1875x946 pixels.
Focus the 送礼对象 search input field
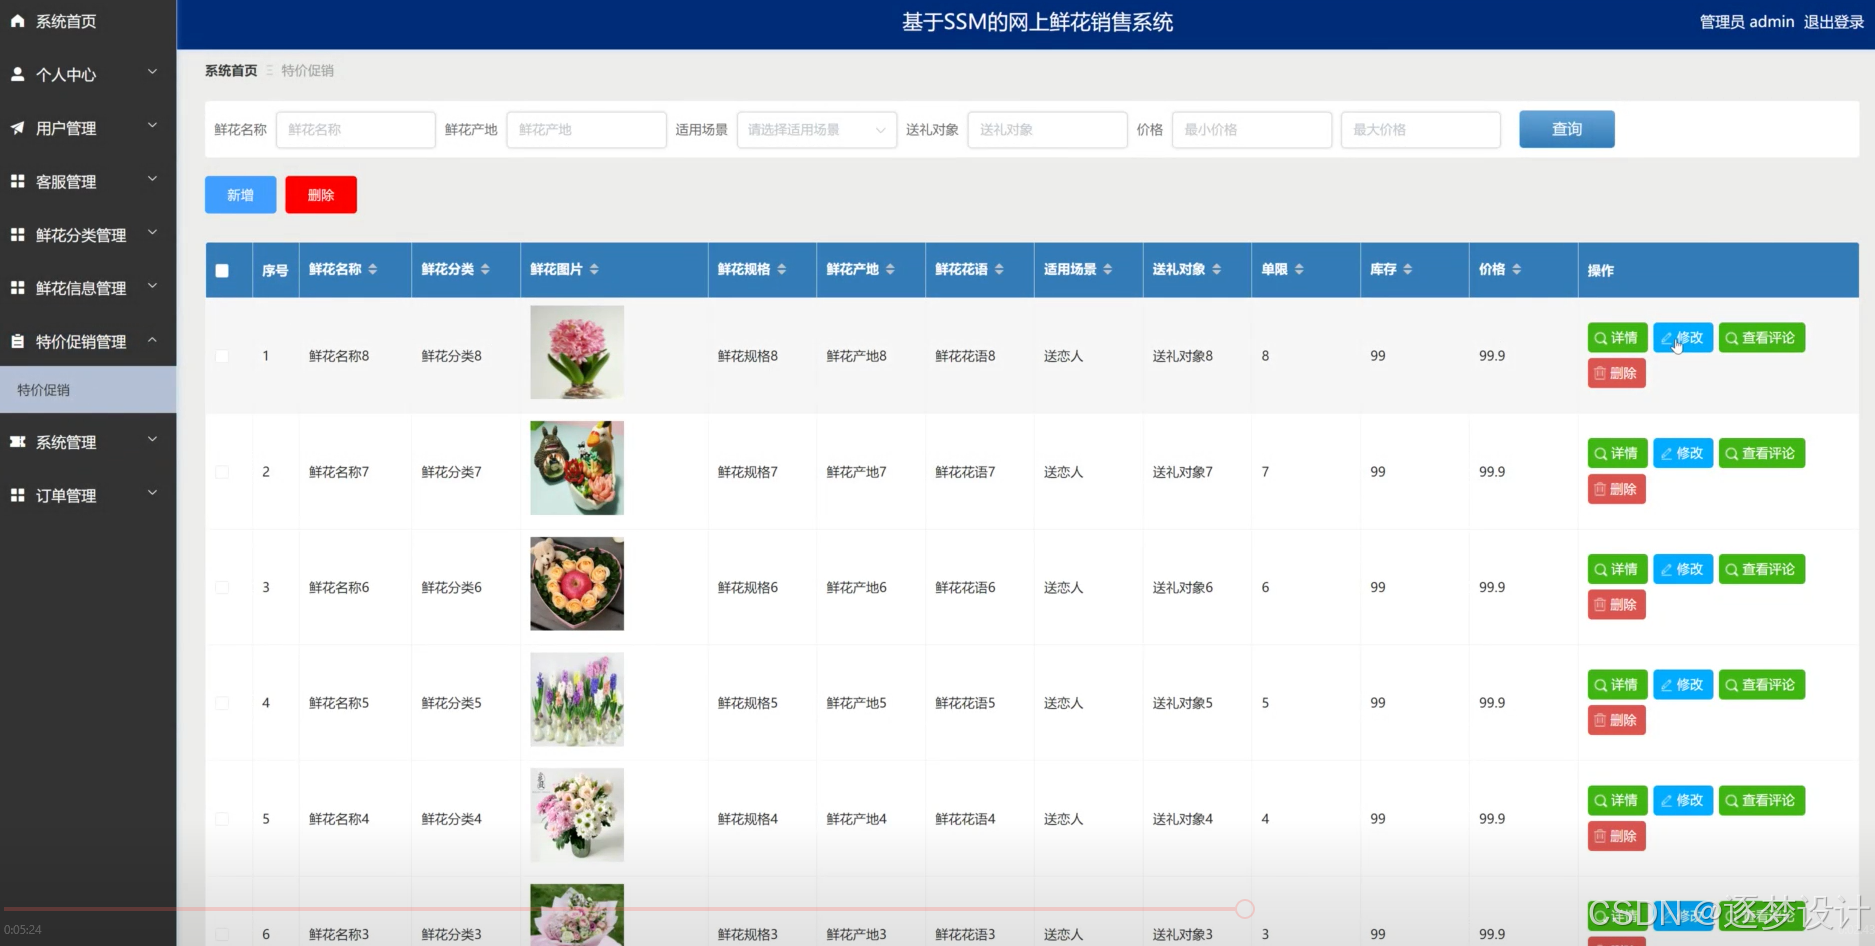click(x=1047, y=130)
